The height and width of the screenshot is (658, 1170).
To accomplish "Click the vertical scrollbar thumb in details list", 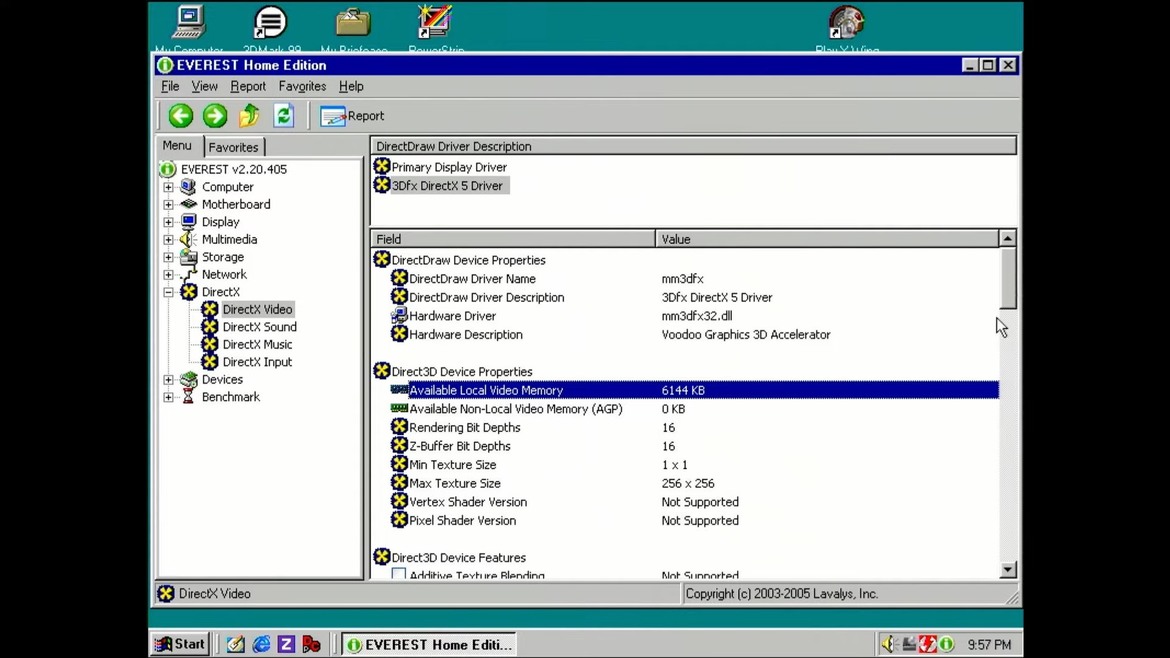I will coord(1007,278).
